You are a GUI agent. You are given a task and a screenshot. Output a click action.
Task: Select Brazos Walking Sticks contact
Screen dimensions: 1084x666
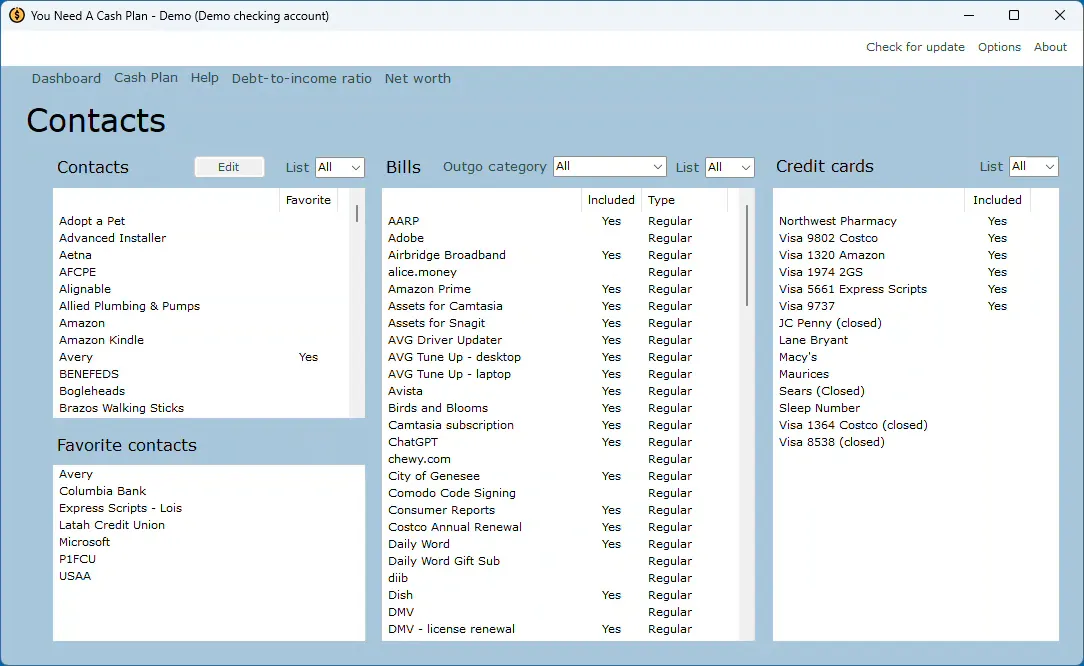tap(122, 408)
